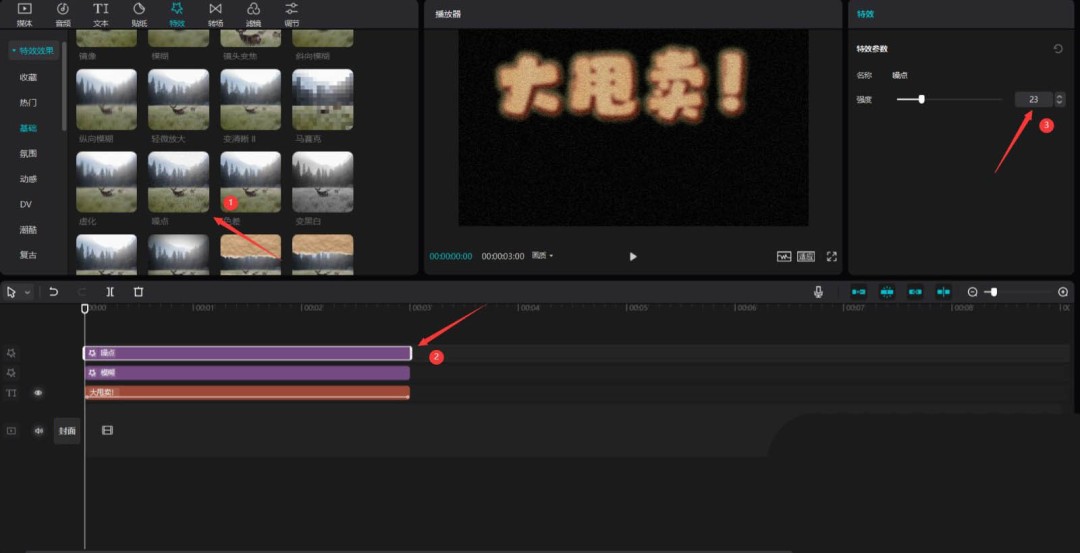Select the 热门 effects category
Screen dimensions: 1080x553
tap(28, 103)
